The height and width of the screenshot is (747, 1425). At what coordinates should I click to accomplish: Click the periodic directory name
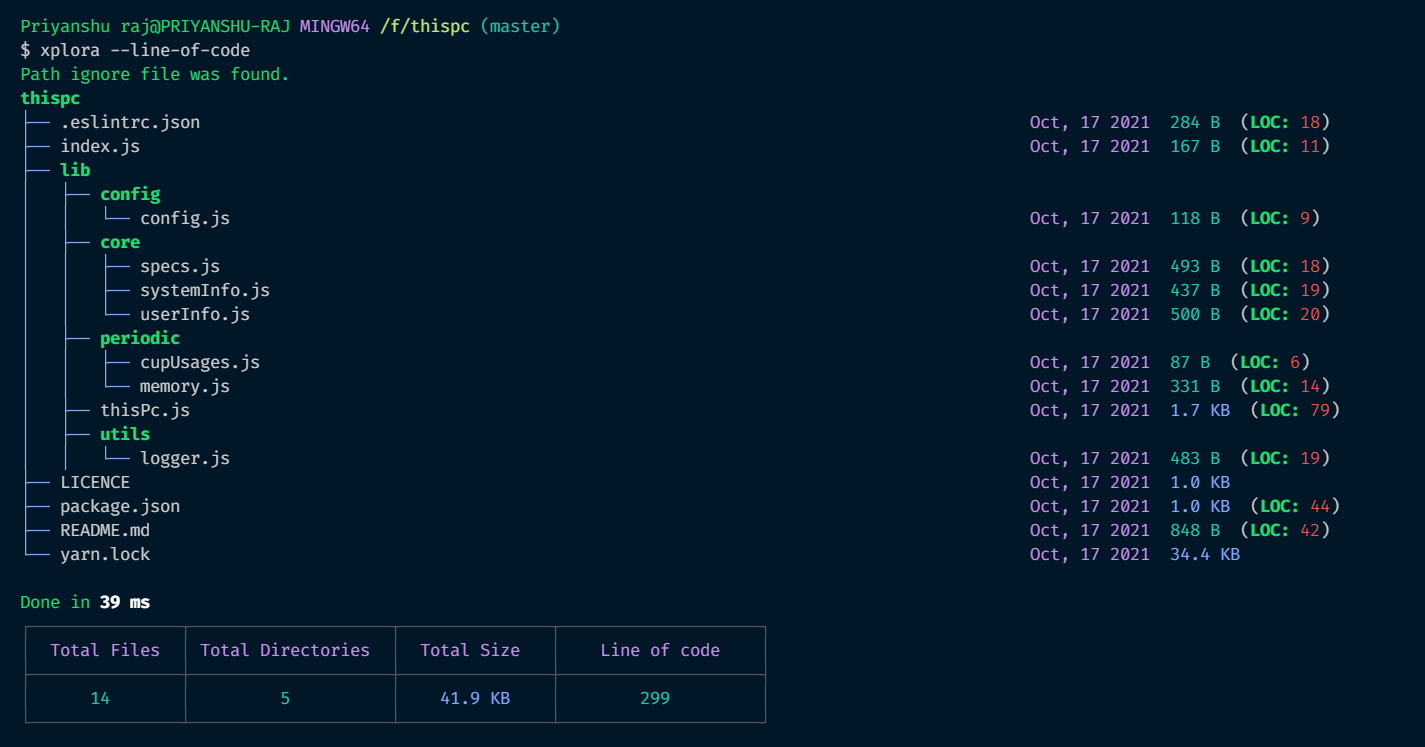click(x=140, y=338)
